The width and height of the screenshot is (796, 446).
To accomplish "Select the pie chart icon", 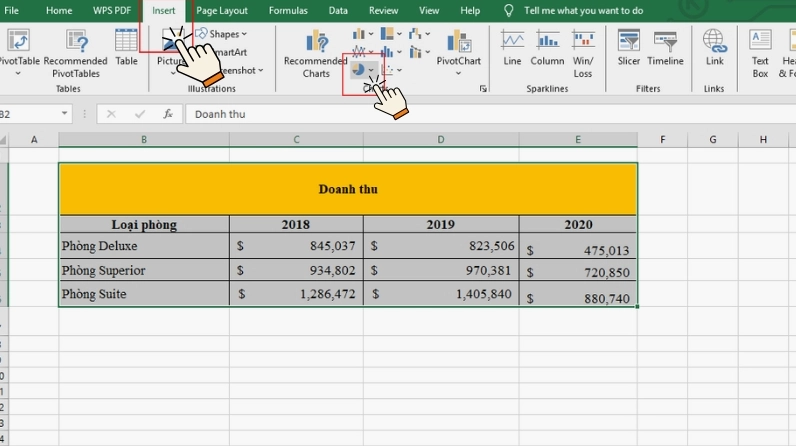I will click(x=358, y=70).
